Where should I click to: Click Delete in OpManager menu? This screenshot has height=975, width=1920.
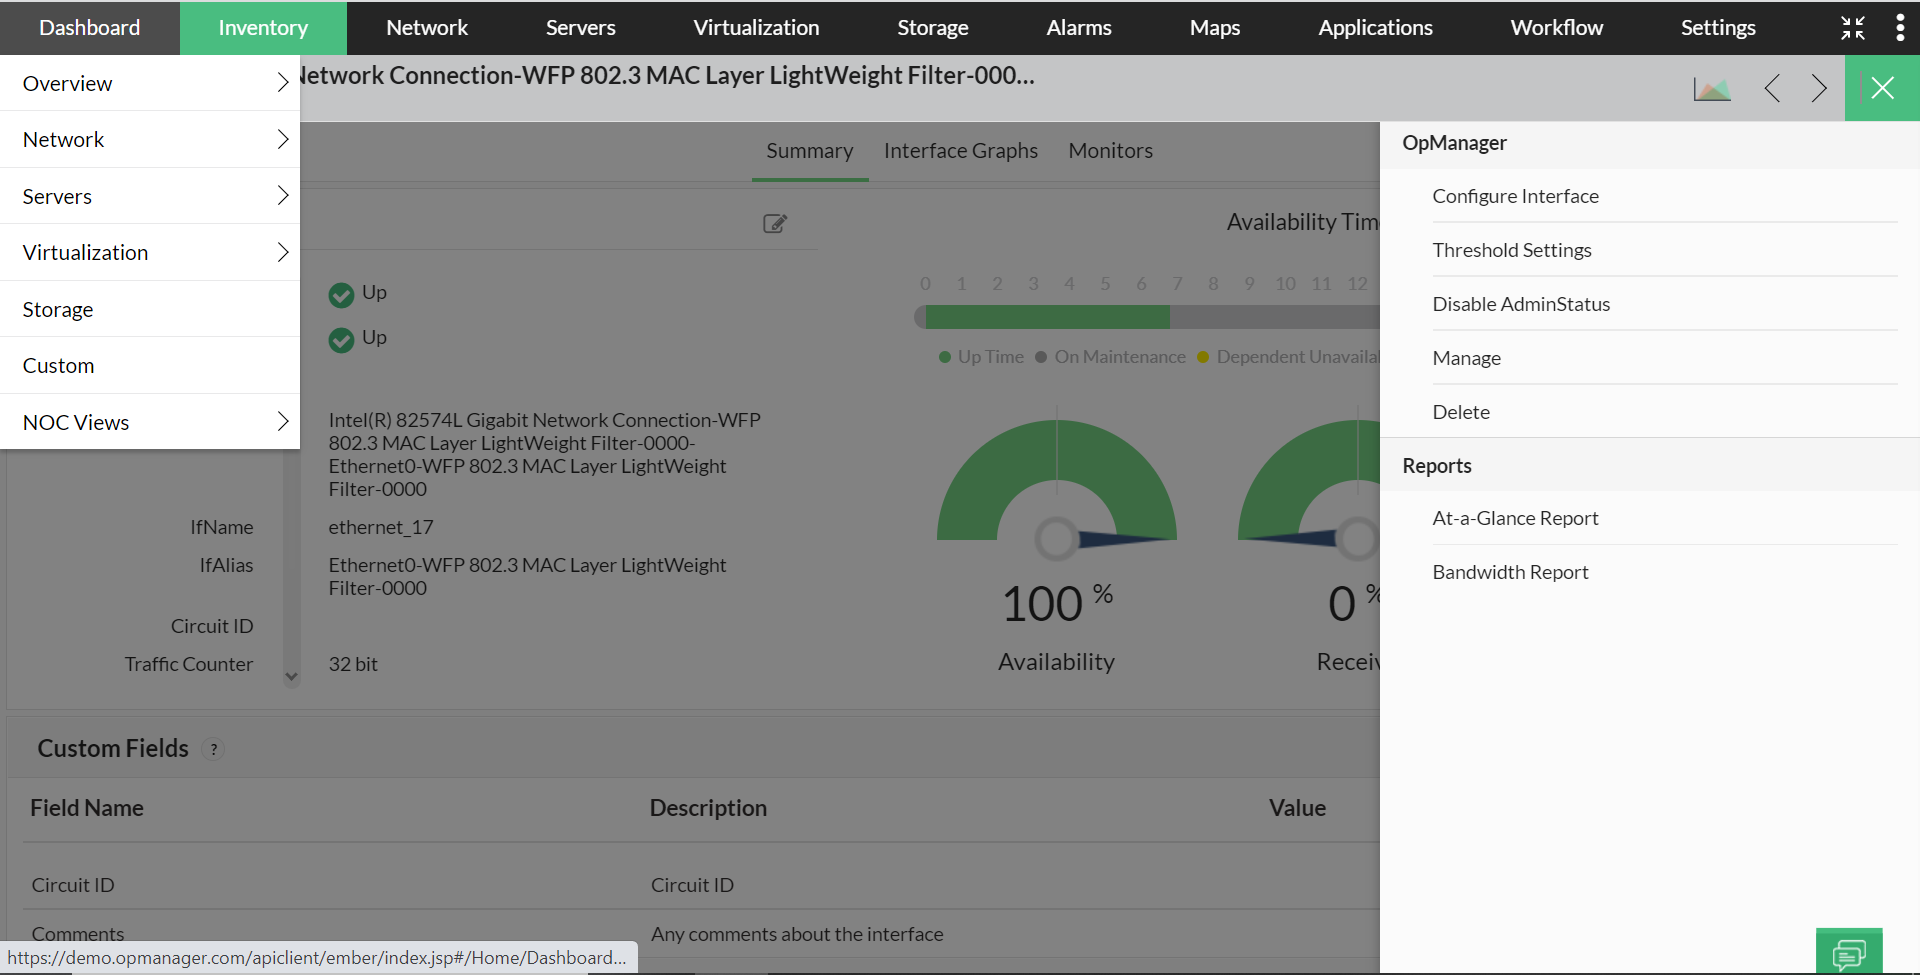coord(1461,412)
